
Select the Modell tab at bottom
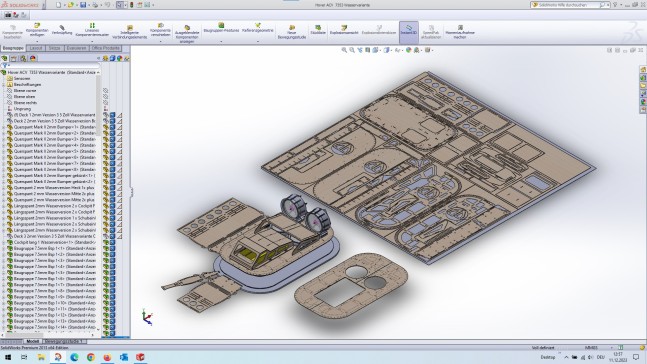click(33, 341)
